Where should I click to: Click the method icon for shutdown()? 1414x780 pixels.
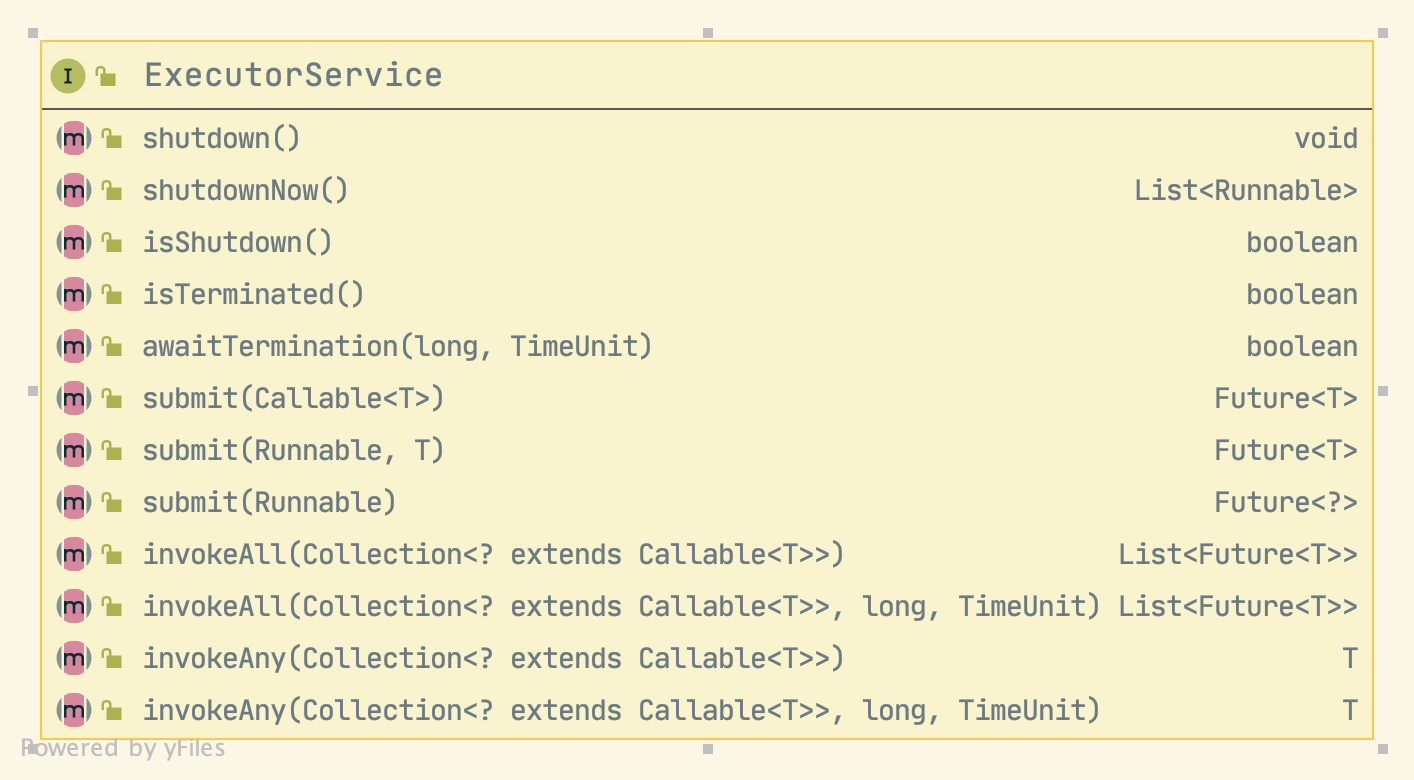tap(73, 139)
